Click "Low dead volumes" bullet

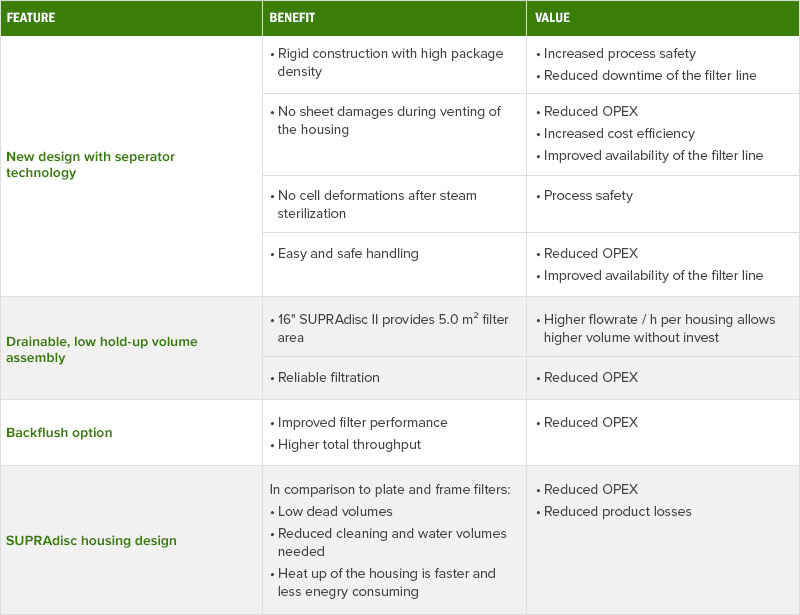click(x=335, y=511)
